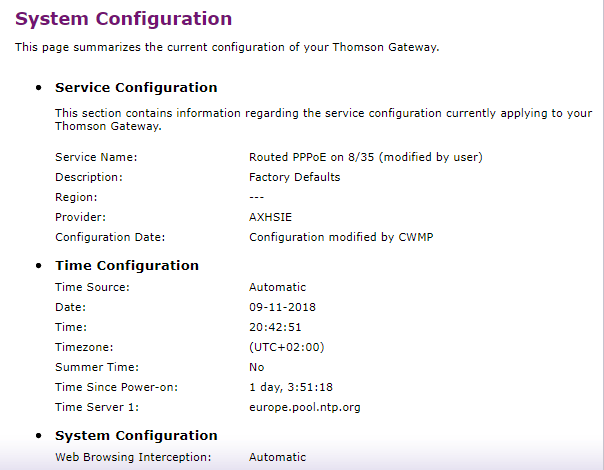604x470 pixels.
Task: Click the Service Name label
Action: point(96,157)
